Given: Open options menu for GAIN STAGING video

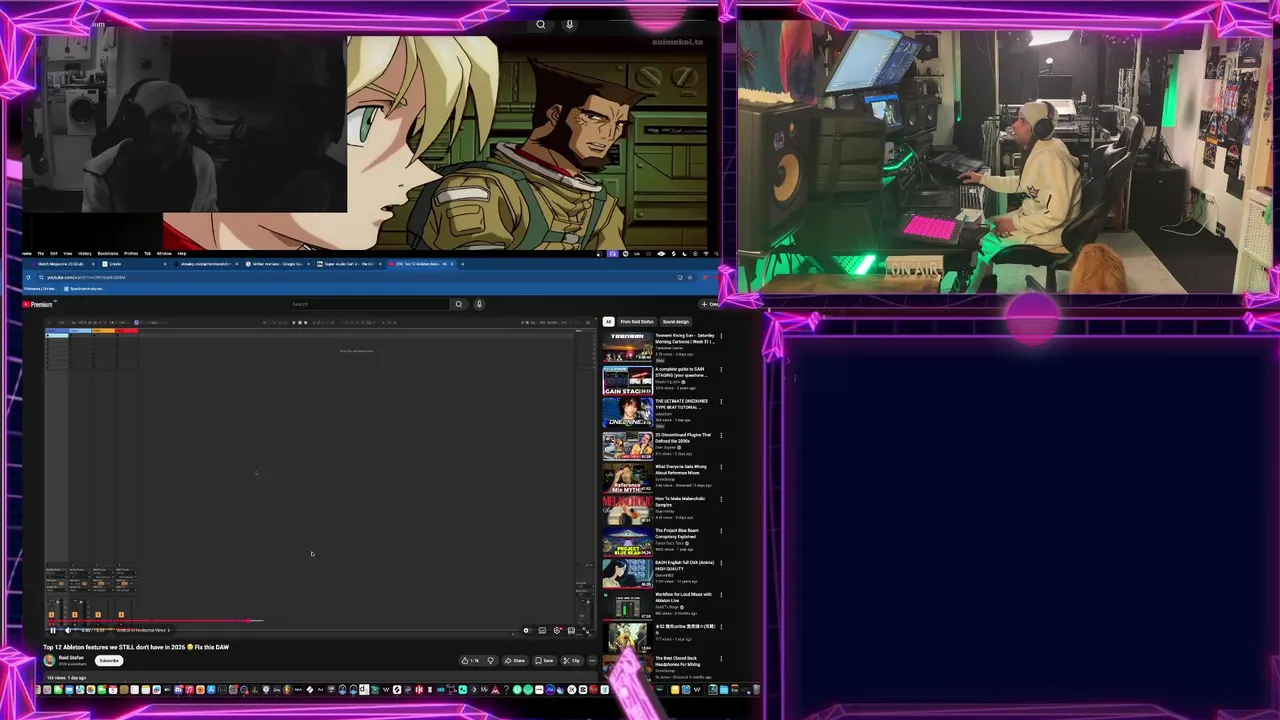Looking at the screenshot, I should (x=721, y=369).
